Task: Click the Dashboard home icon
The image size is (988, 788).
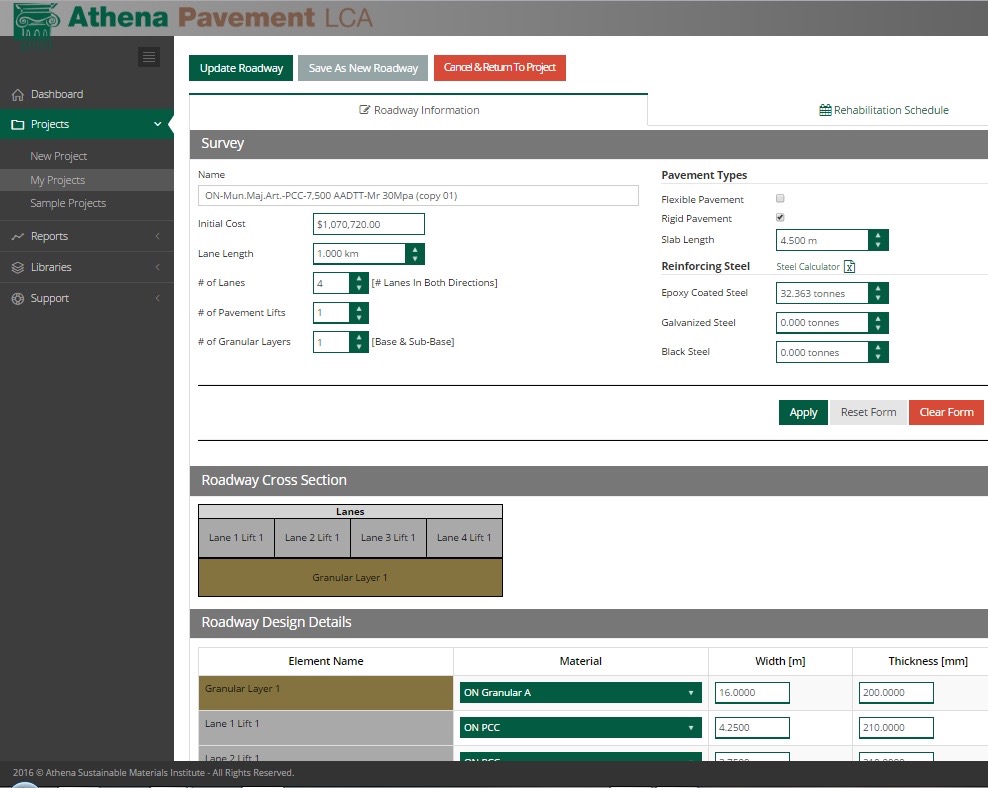Action: 18,95
